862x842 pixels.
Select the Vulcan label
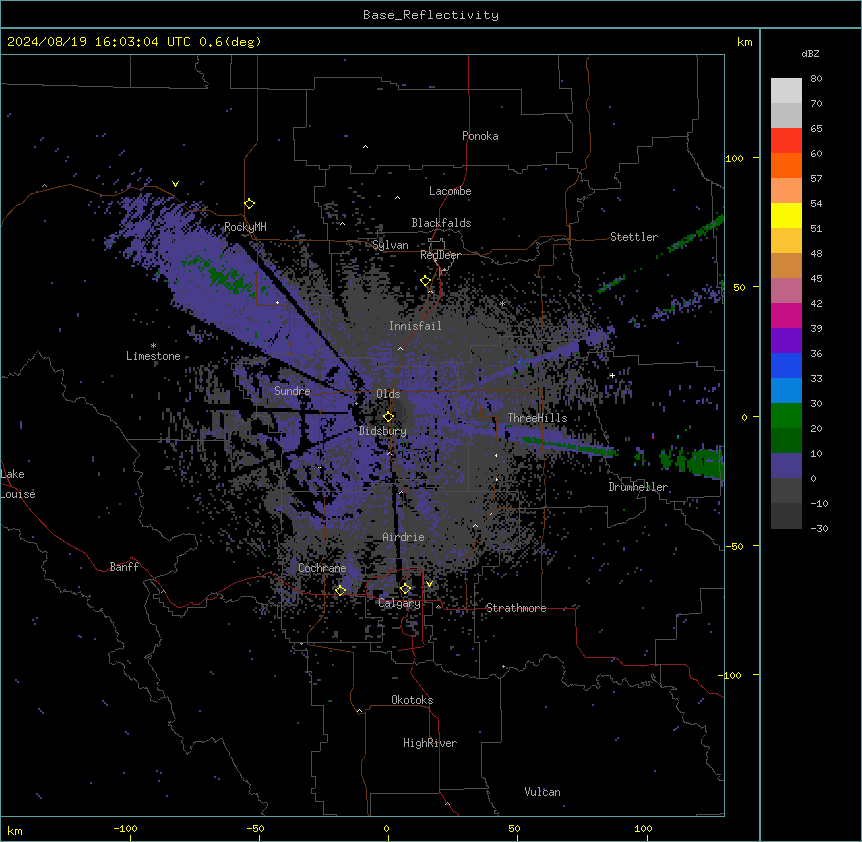tap(543, 792)
